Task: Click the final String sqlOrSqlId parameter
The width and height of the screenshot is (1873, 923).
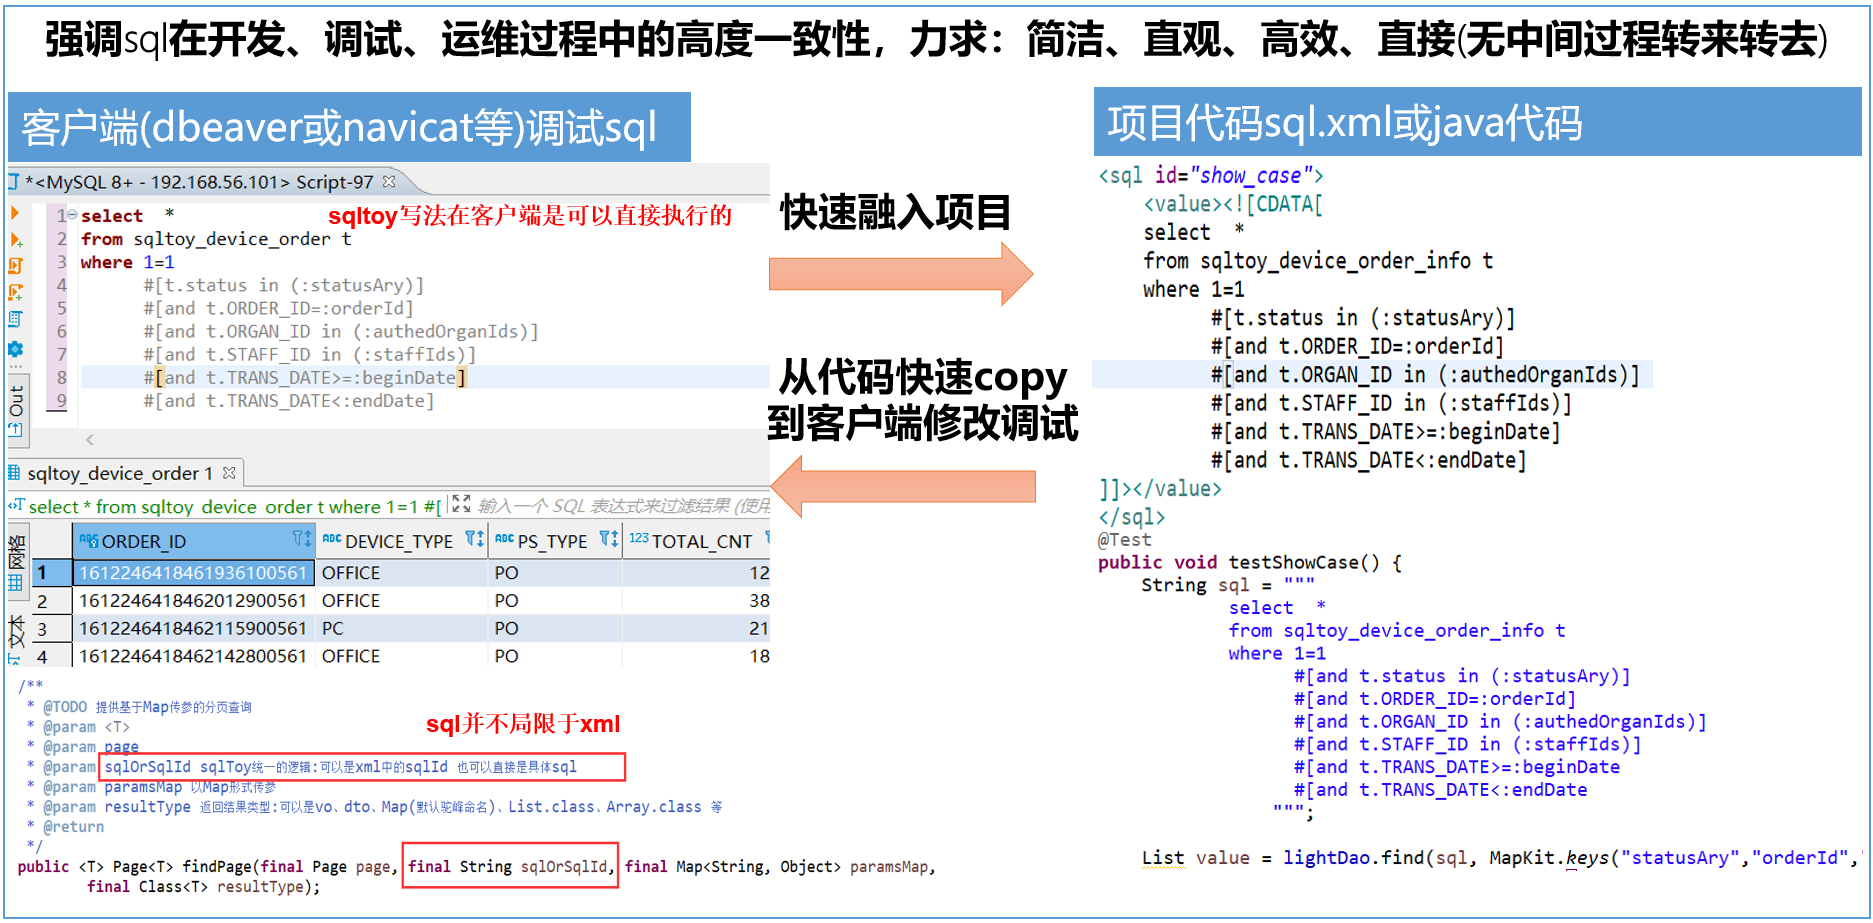Action: 510,866
